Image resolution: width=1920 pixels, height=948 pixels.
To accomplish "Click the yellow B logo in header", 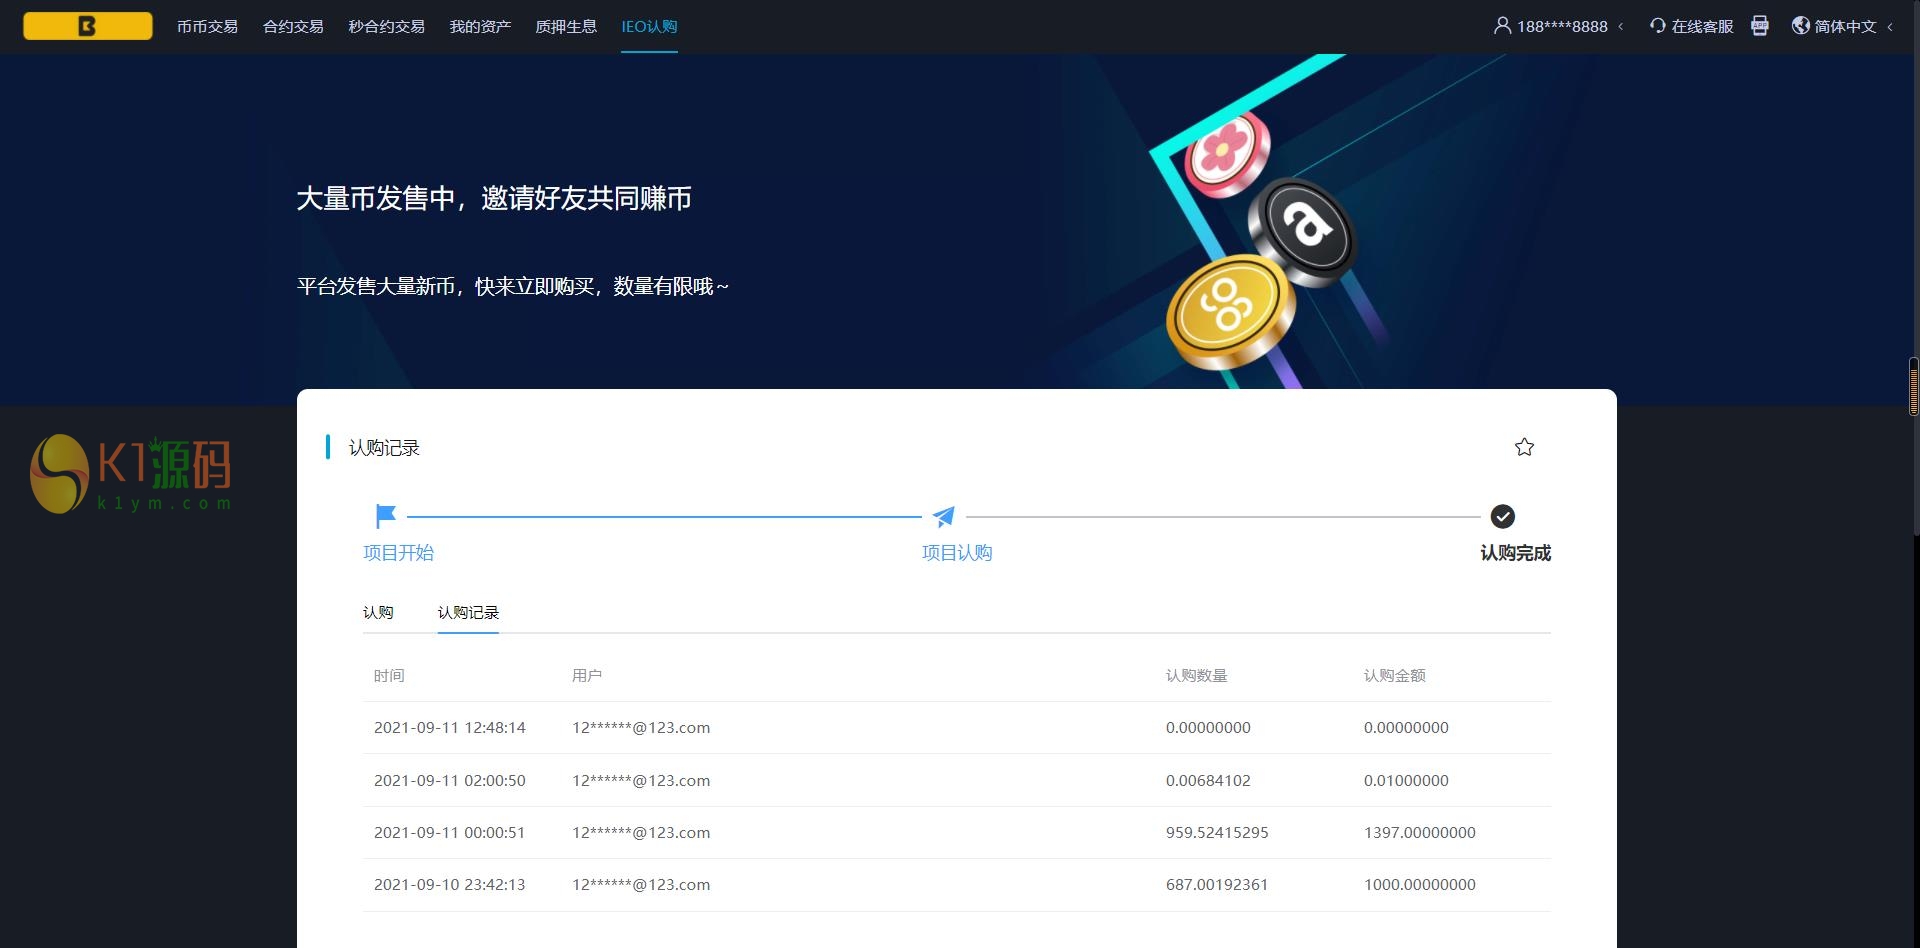I will (88, 26).
